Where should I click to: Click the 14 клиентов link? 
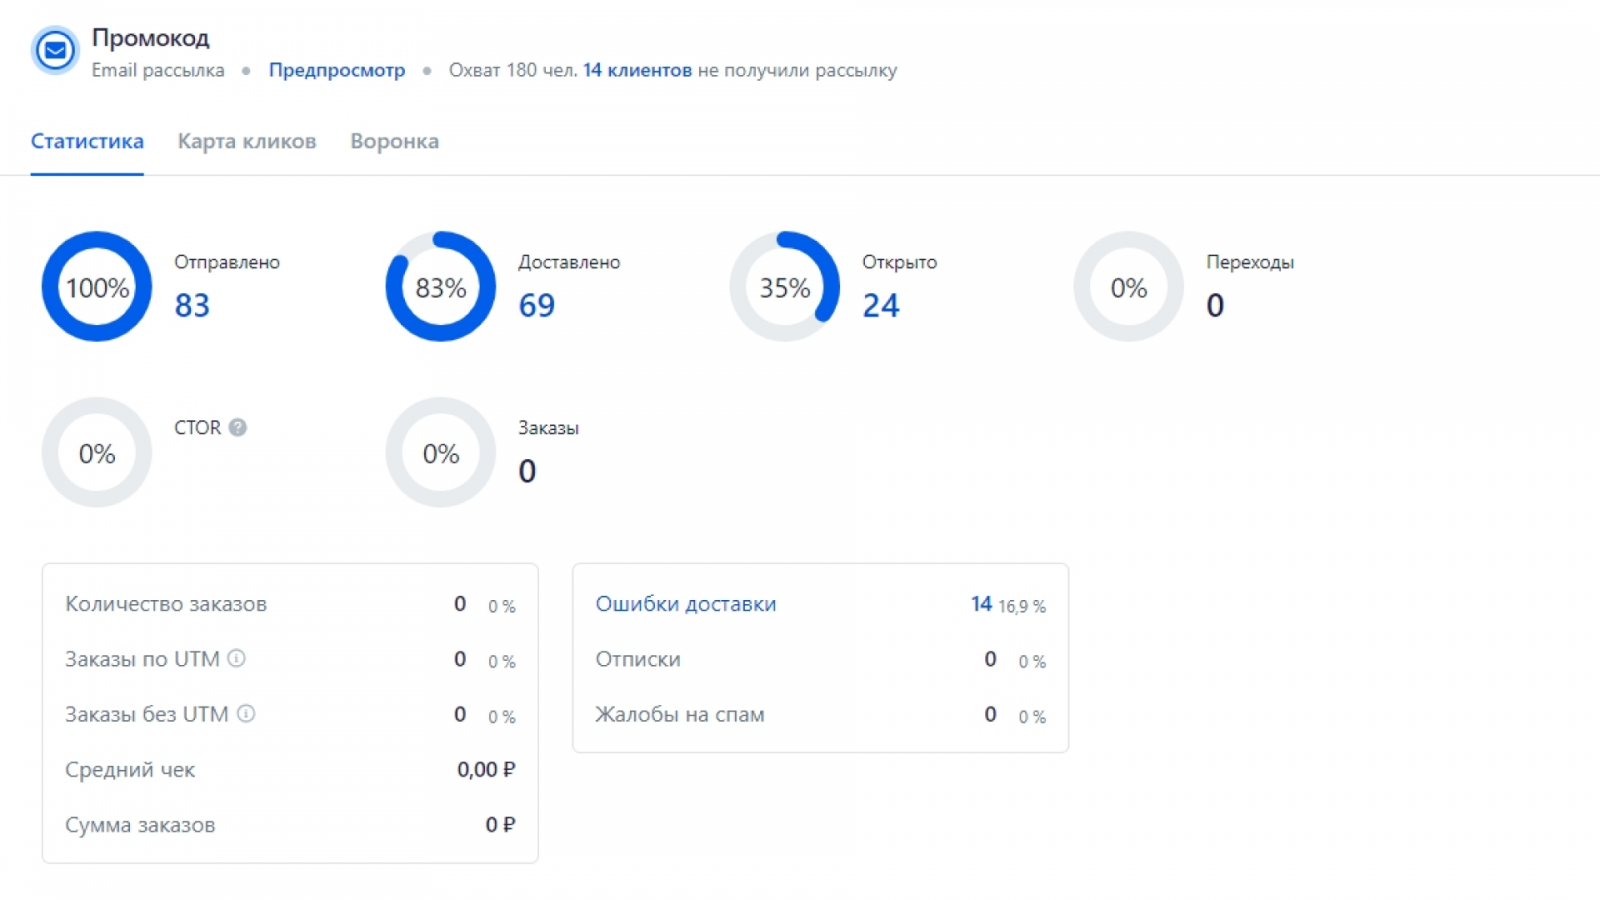tap(638, 70)
